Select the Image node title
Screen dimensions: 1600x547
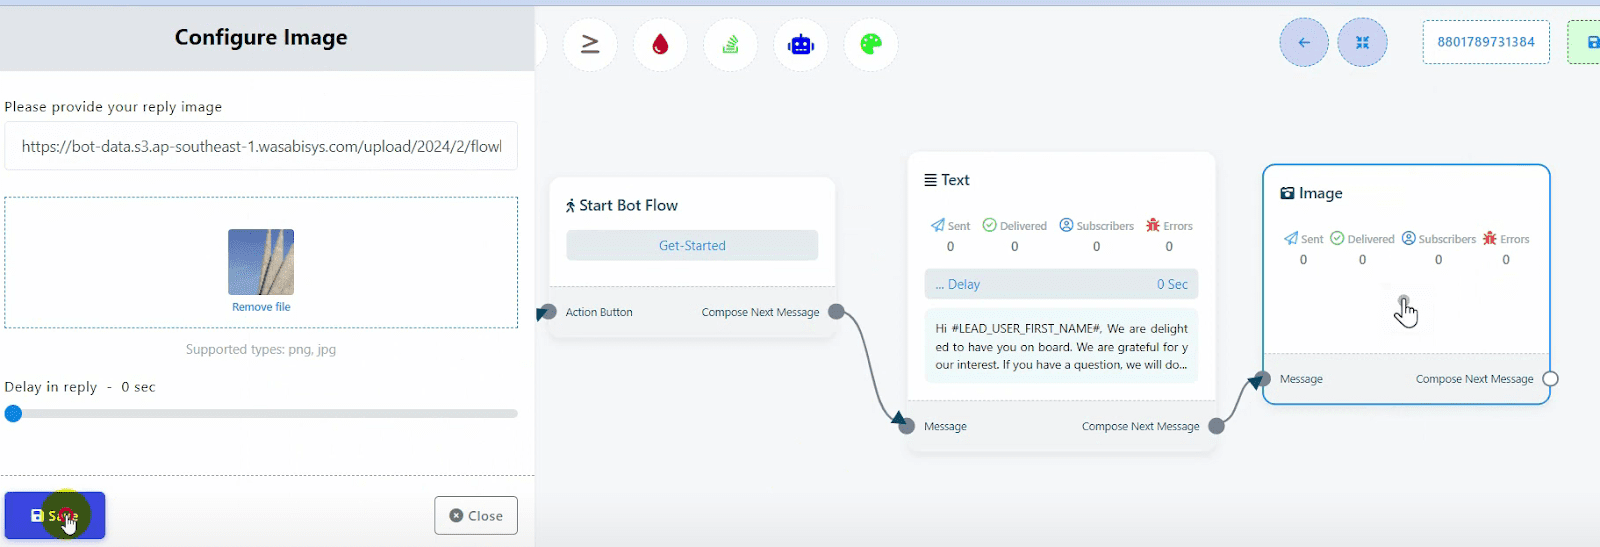tap(1319, 193)
